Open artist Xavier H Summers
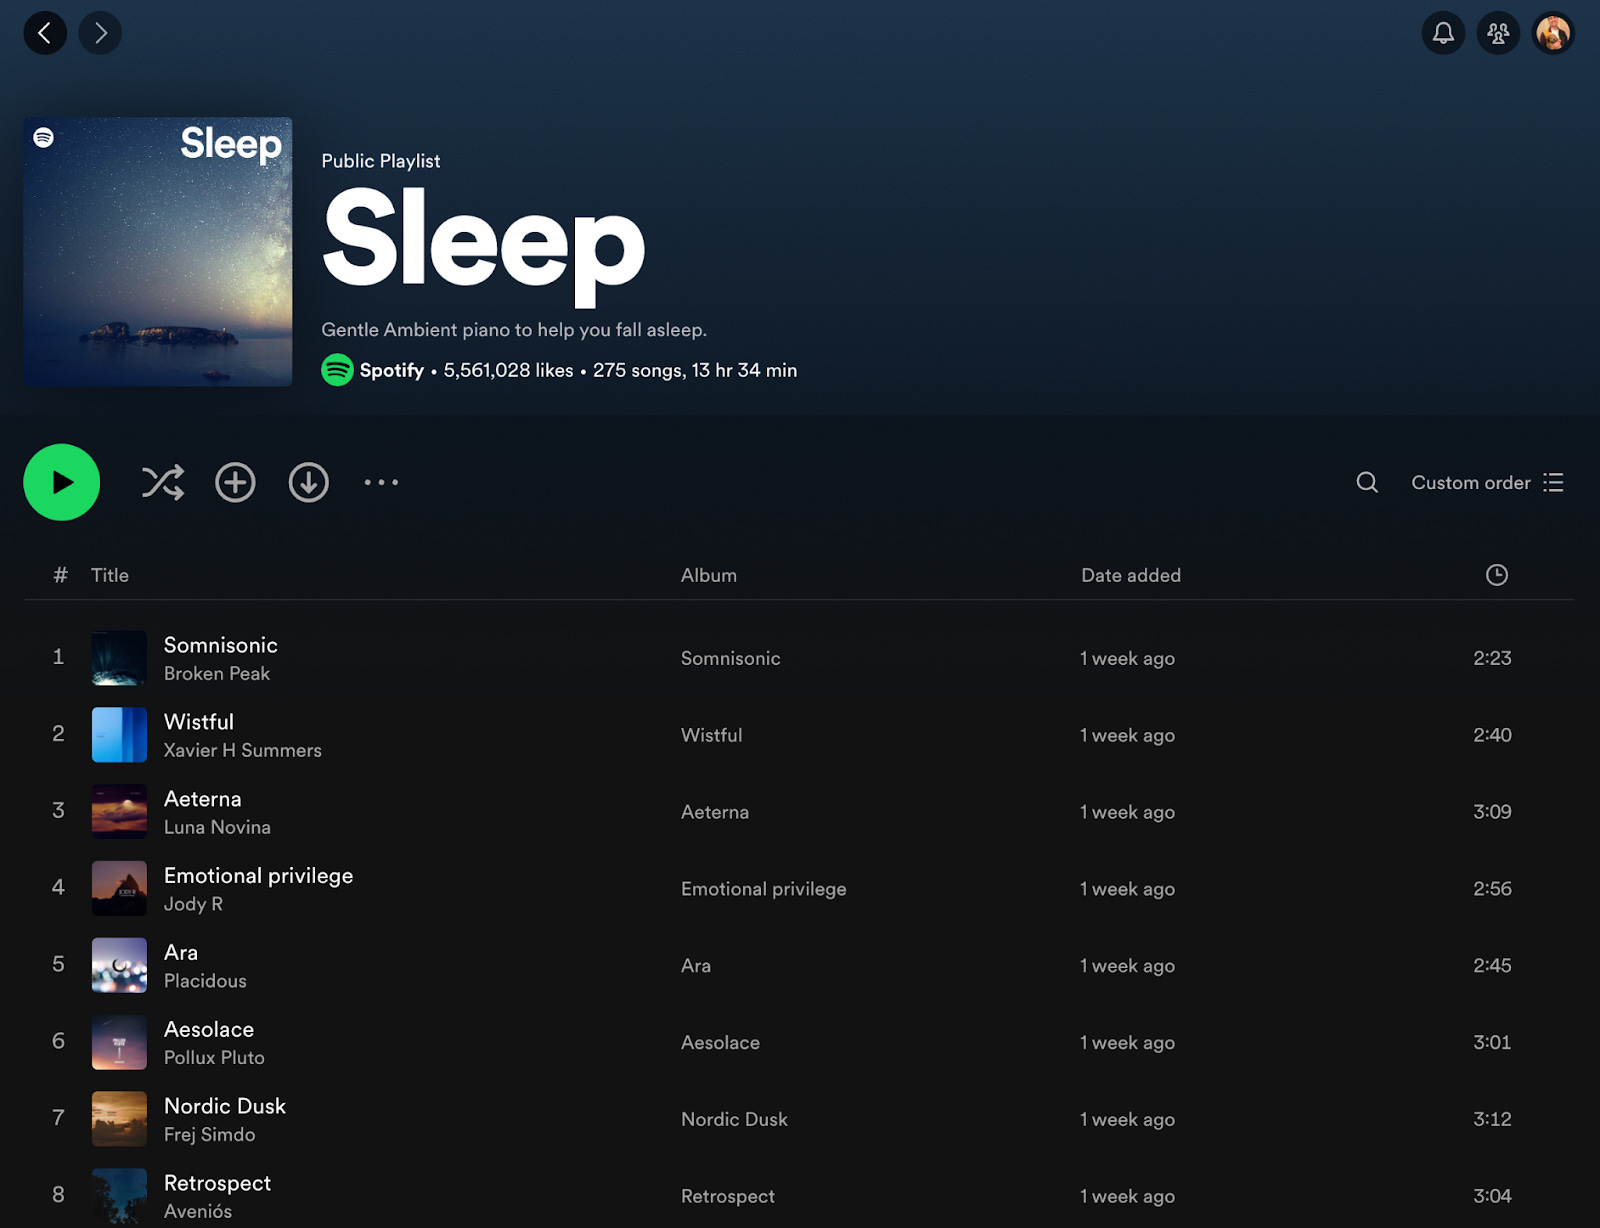The height and width of the screenshot is (1228, 1600). (243, 750)
